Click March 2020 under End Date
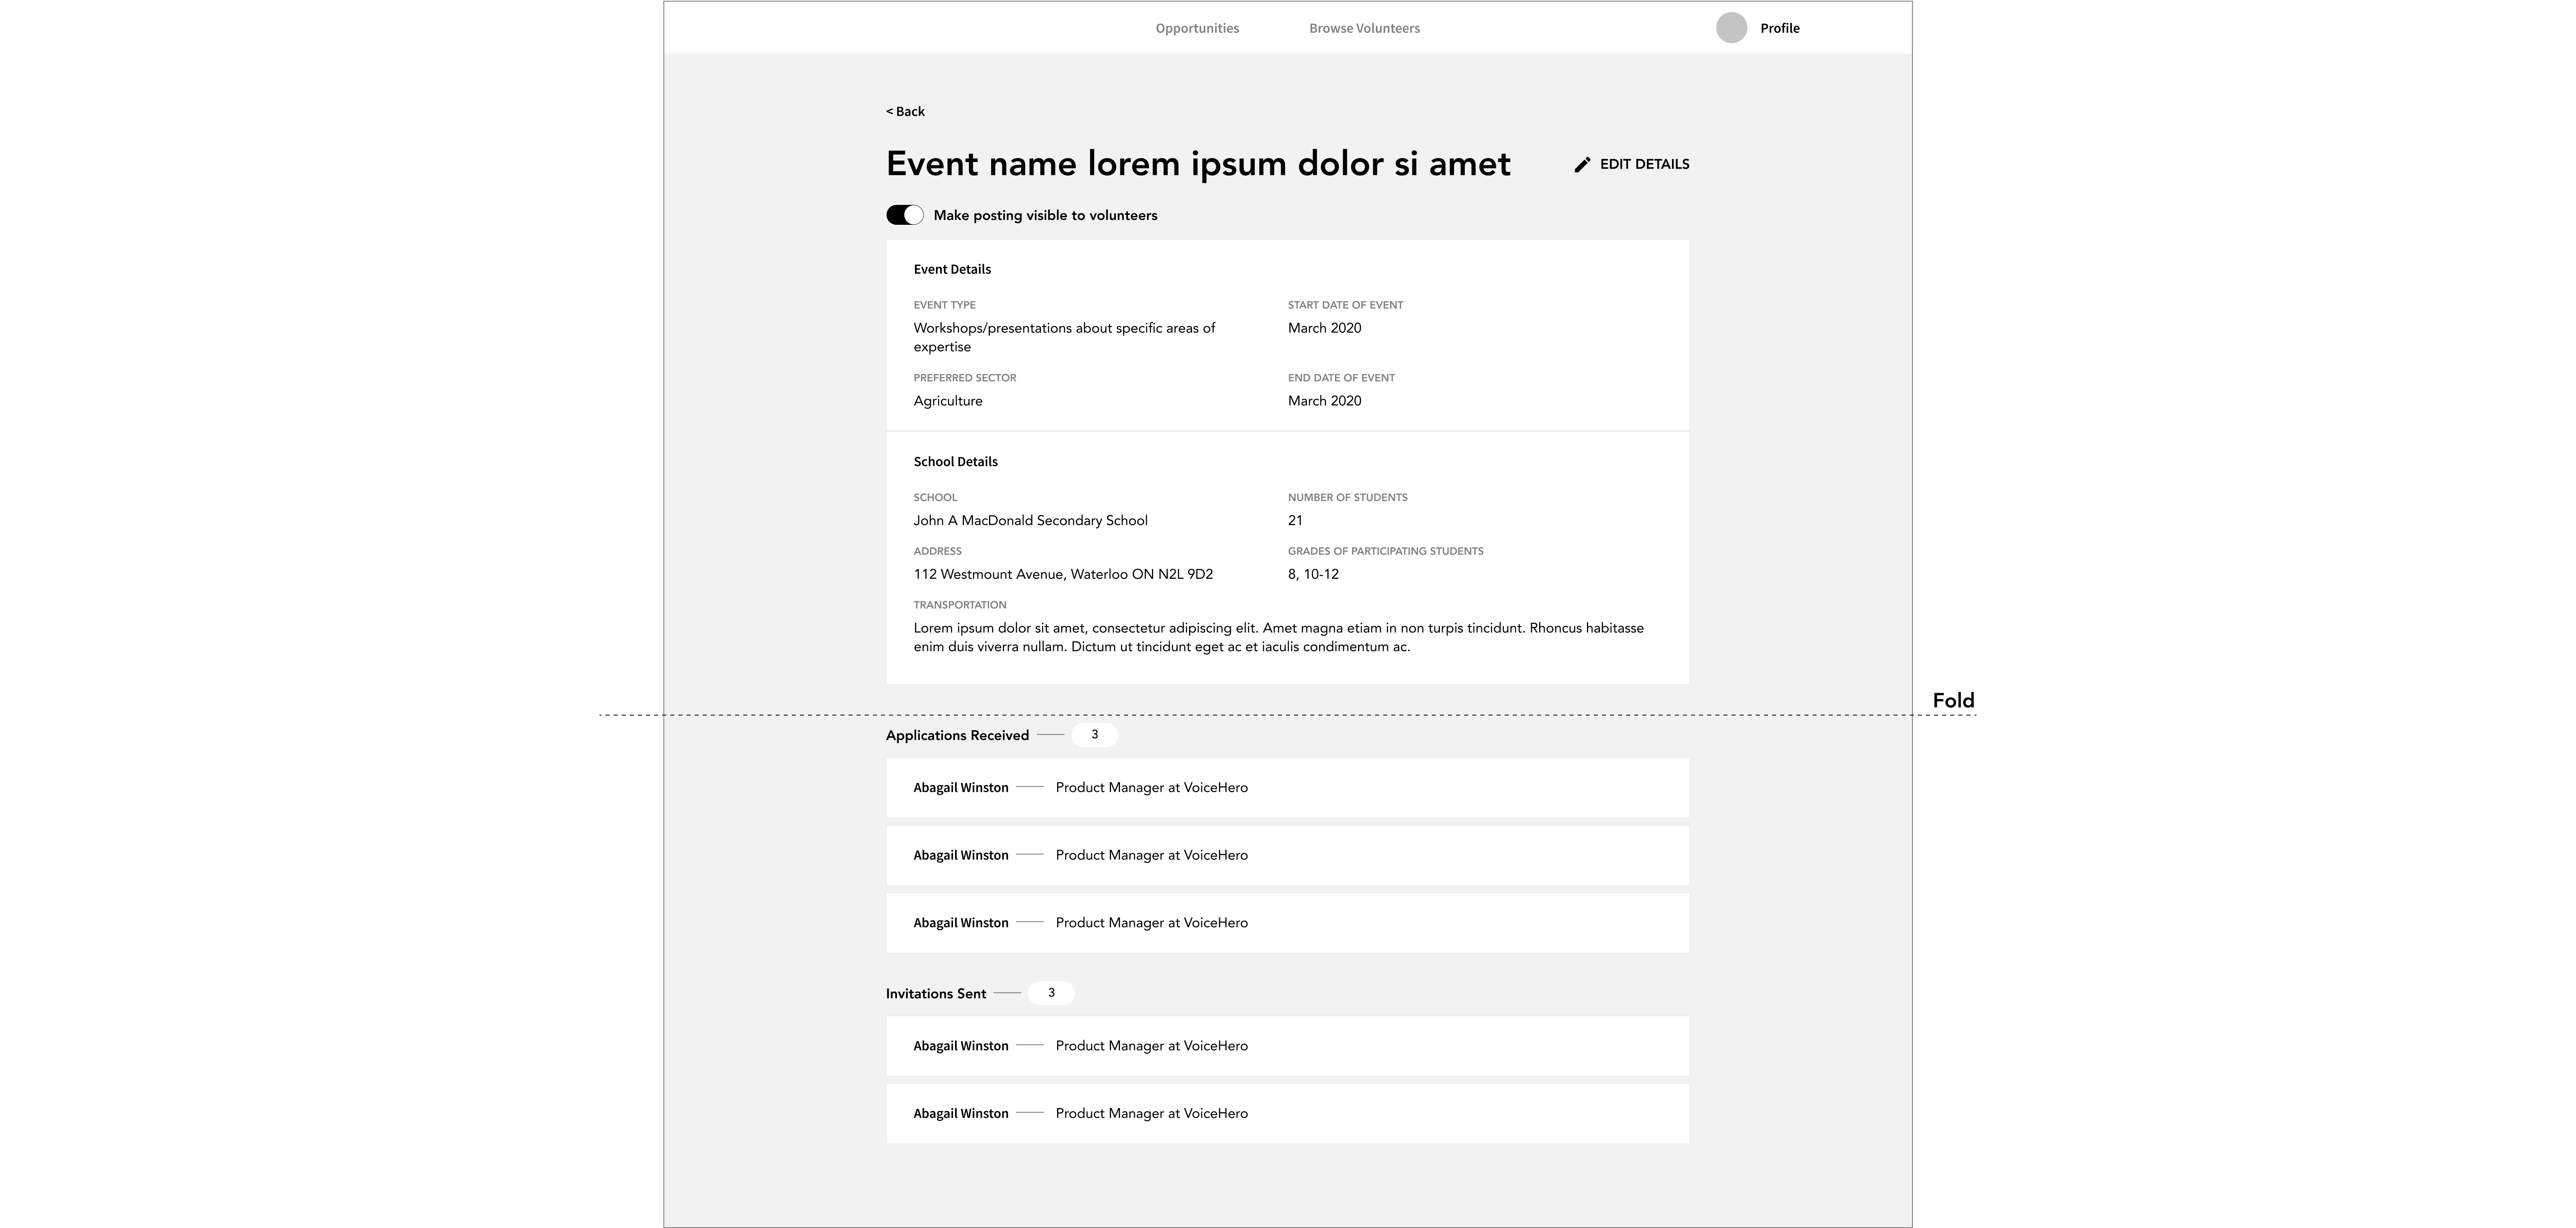Viewport: 2576px width, 1228px height. pos(1324,401)
